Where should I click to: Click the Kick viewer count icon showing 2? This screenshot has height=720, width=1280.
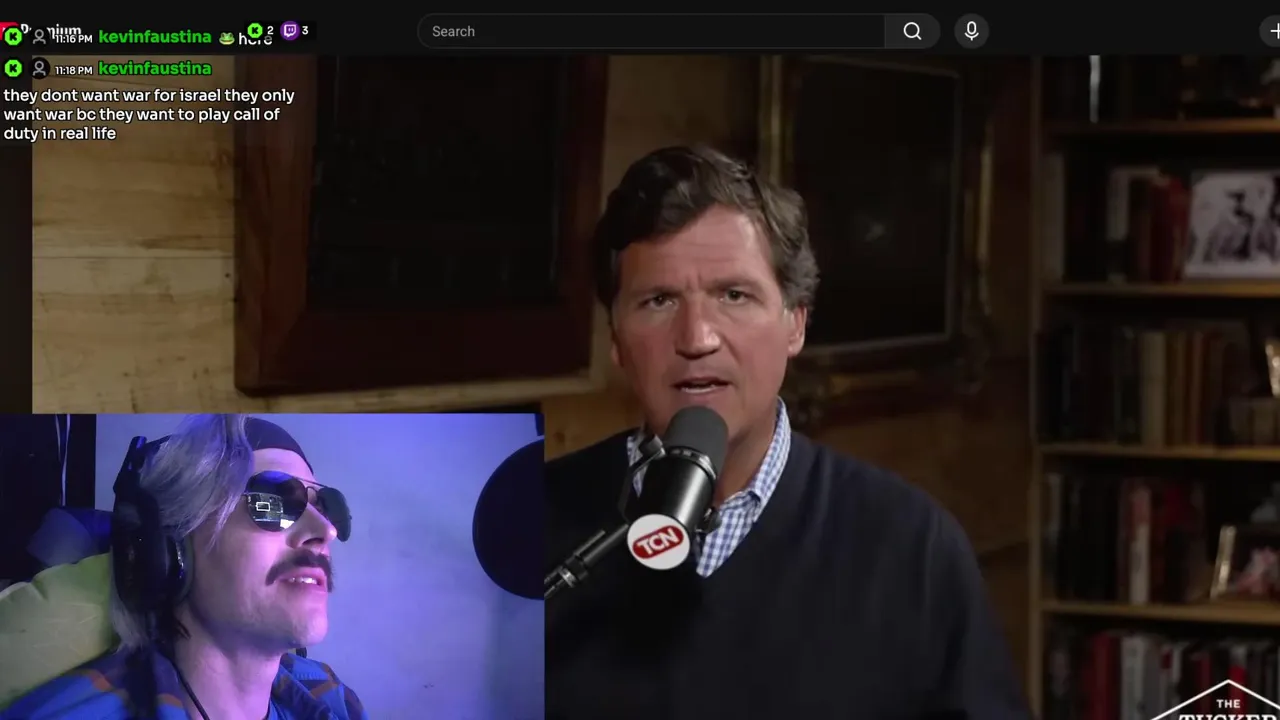pos(255,31)
